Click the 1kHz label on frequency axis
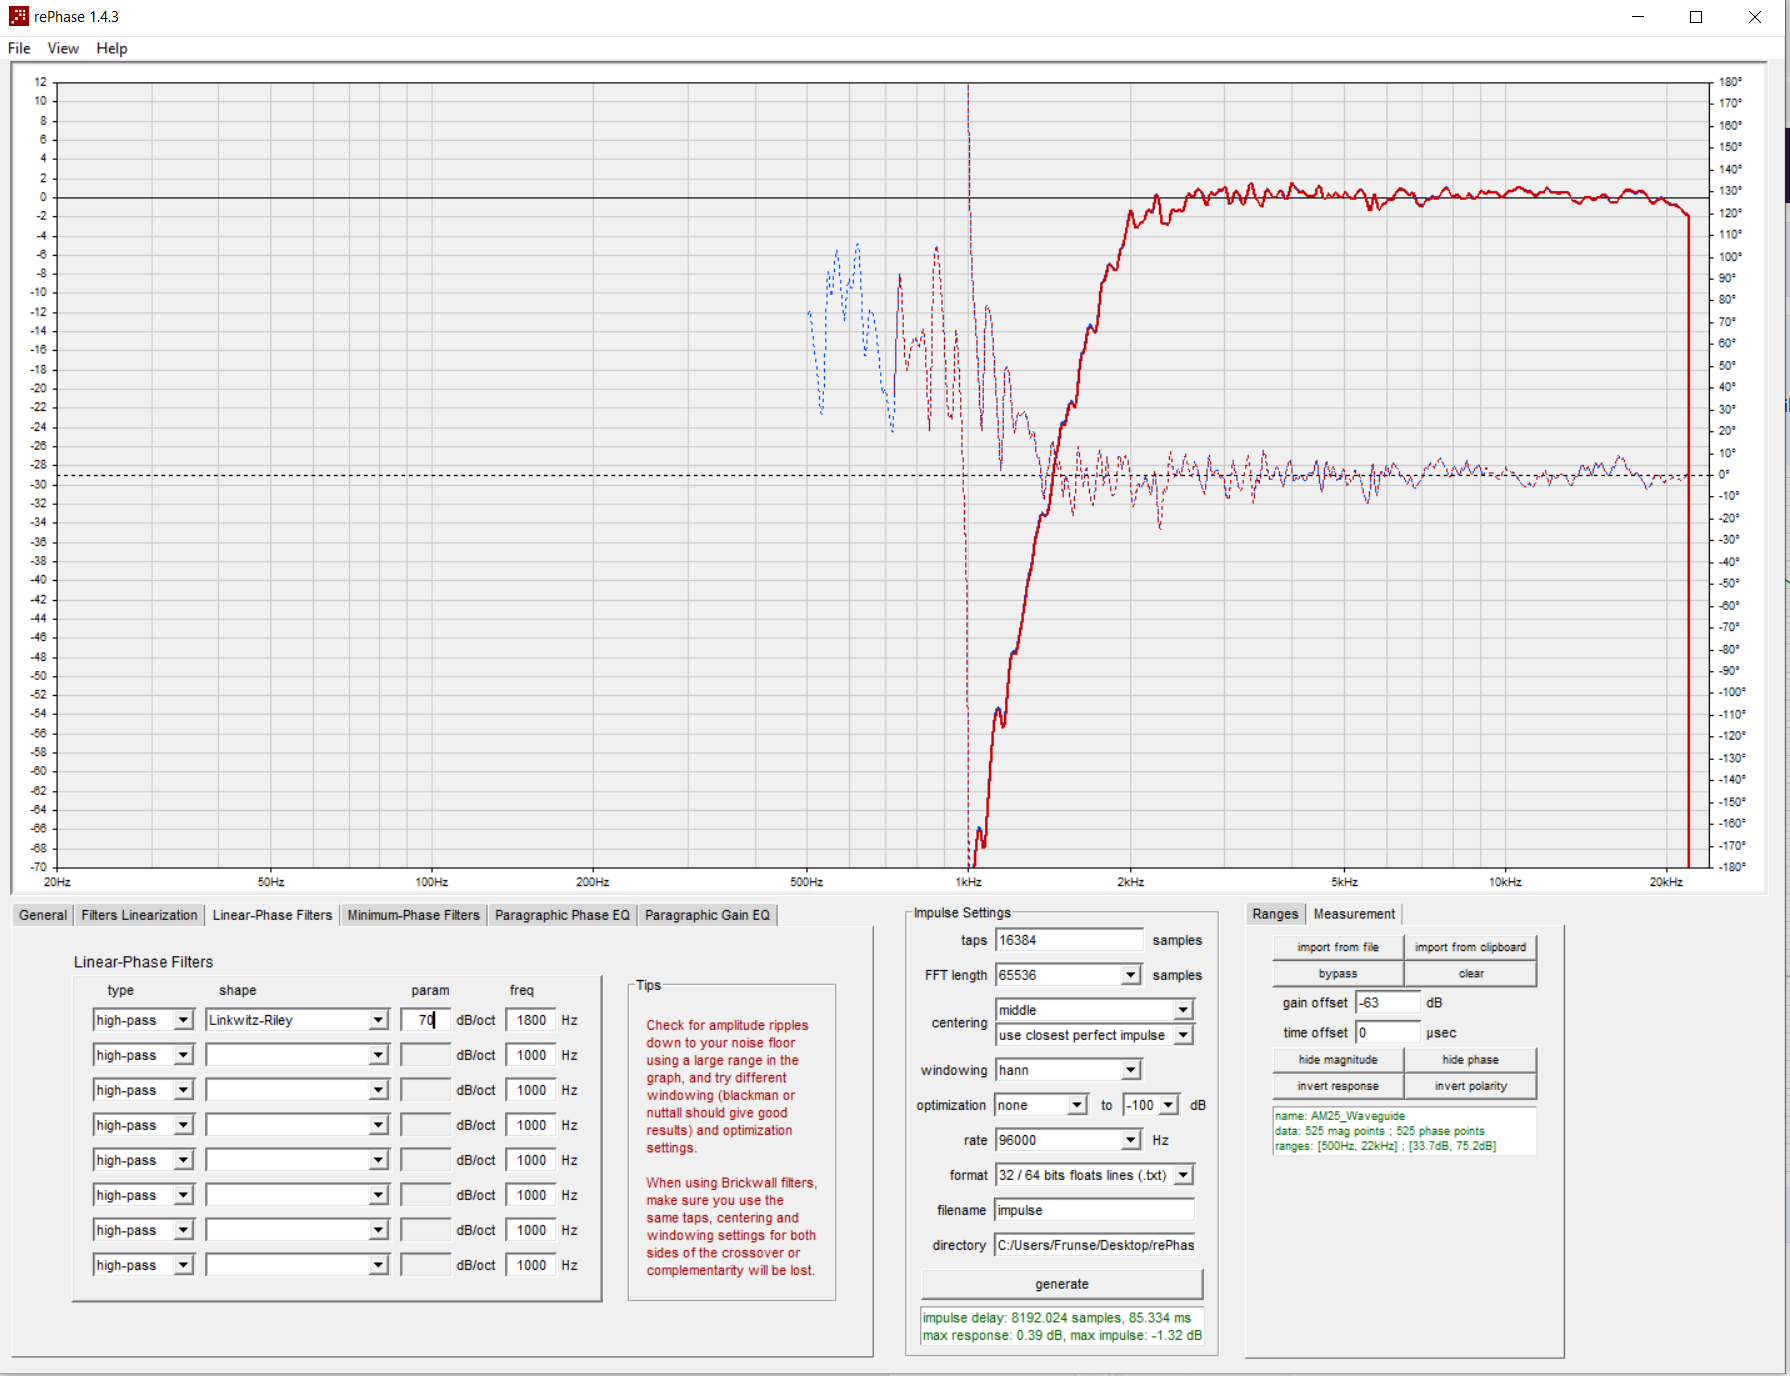 pyautogui.click(x=968, y=882)
